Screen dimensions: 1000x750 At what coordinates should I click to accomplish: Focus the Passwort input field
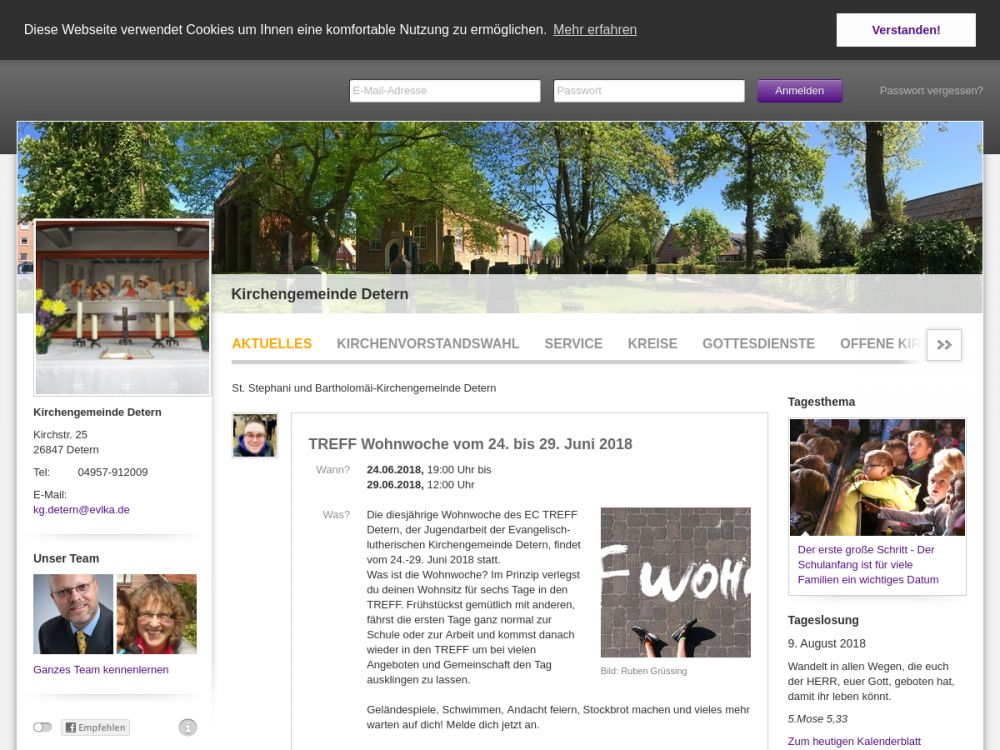tap(649, 91)
